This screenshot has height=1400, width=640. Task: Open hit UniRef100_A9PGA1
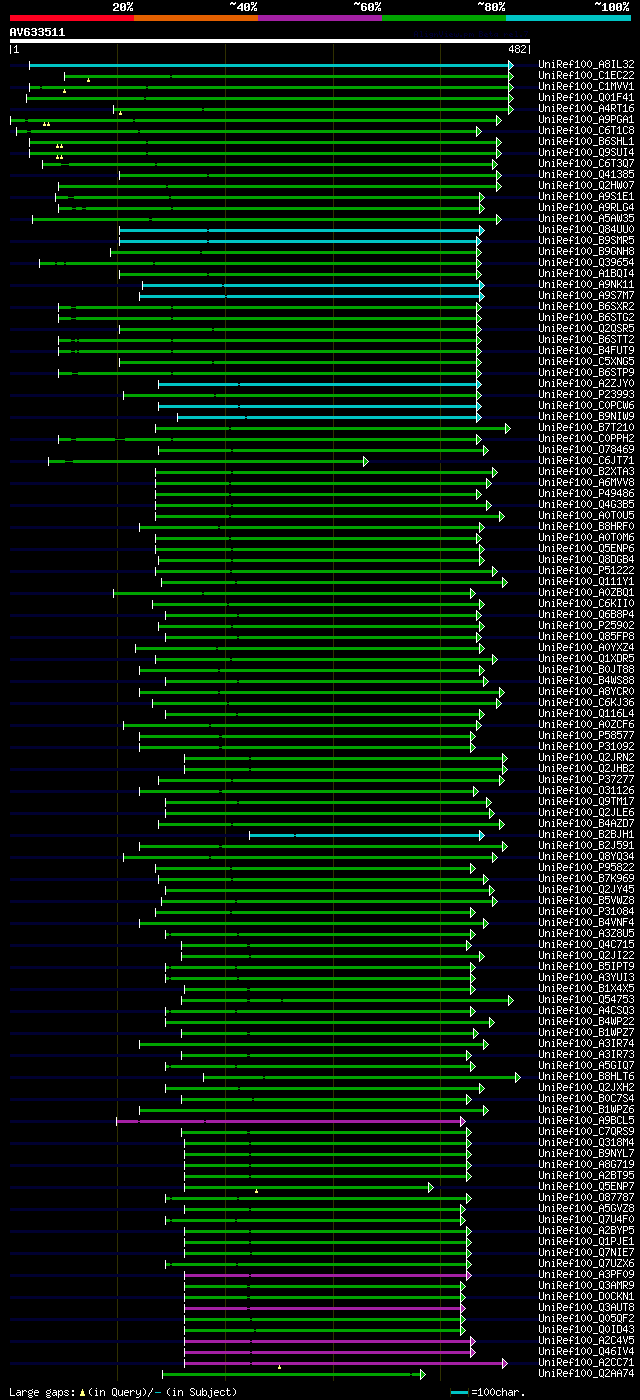[586, 119]
